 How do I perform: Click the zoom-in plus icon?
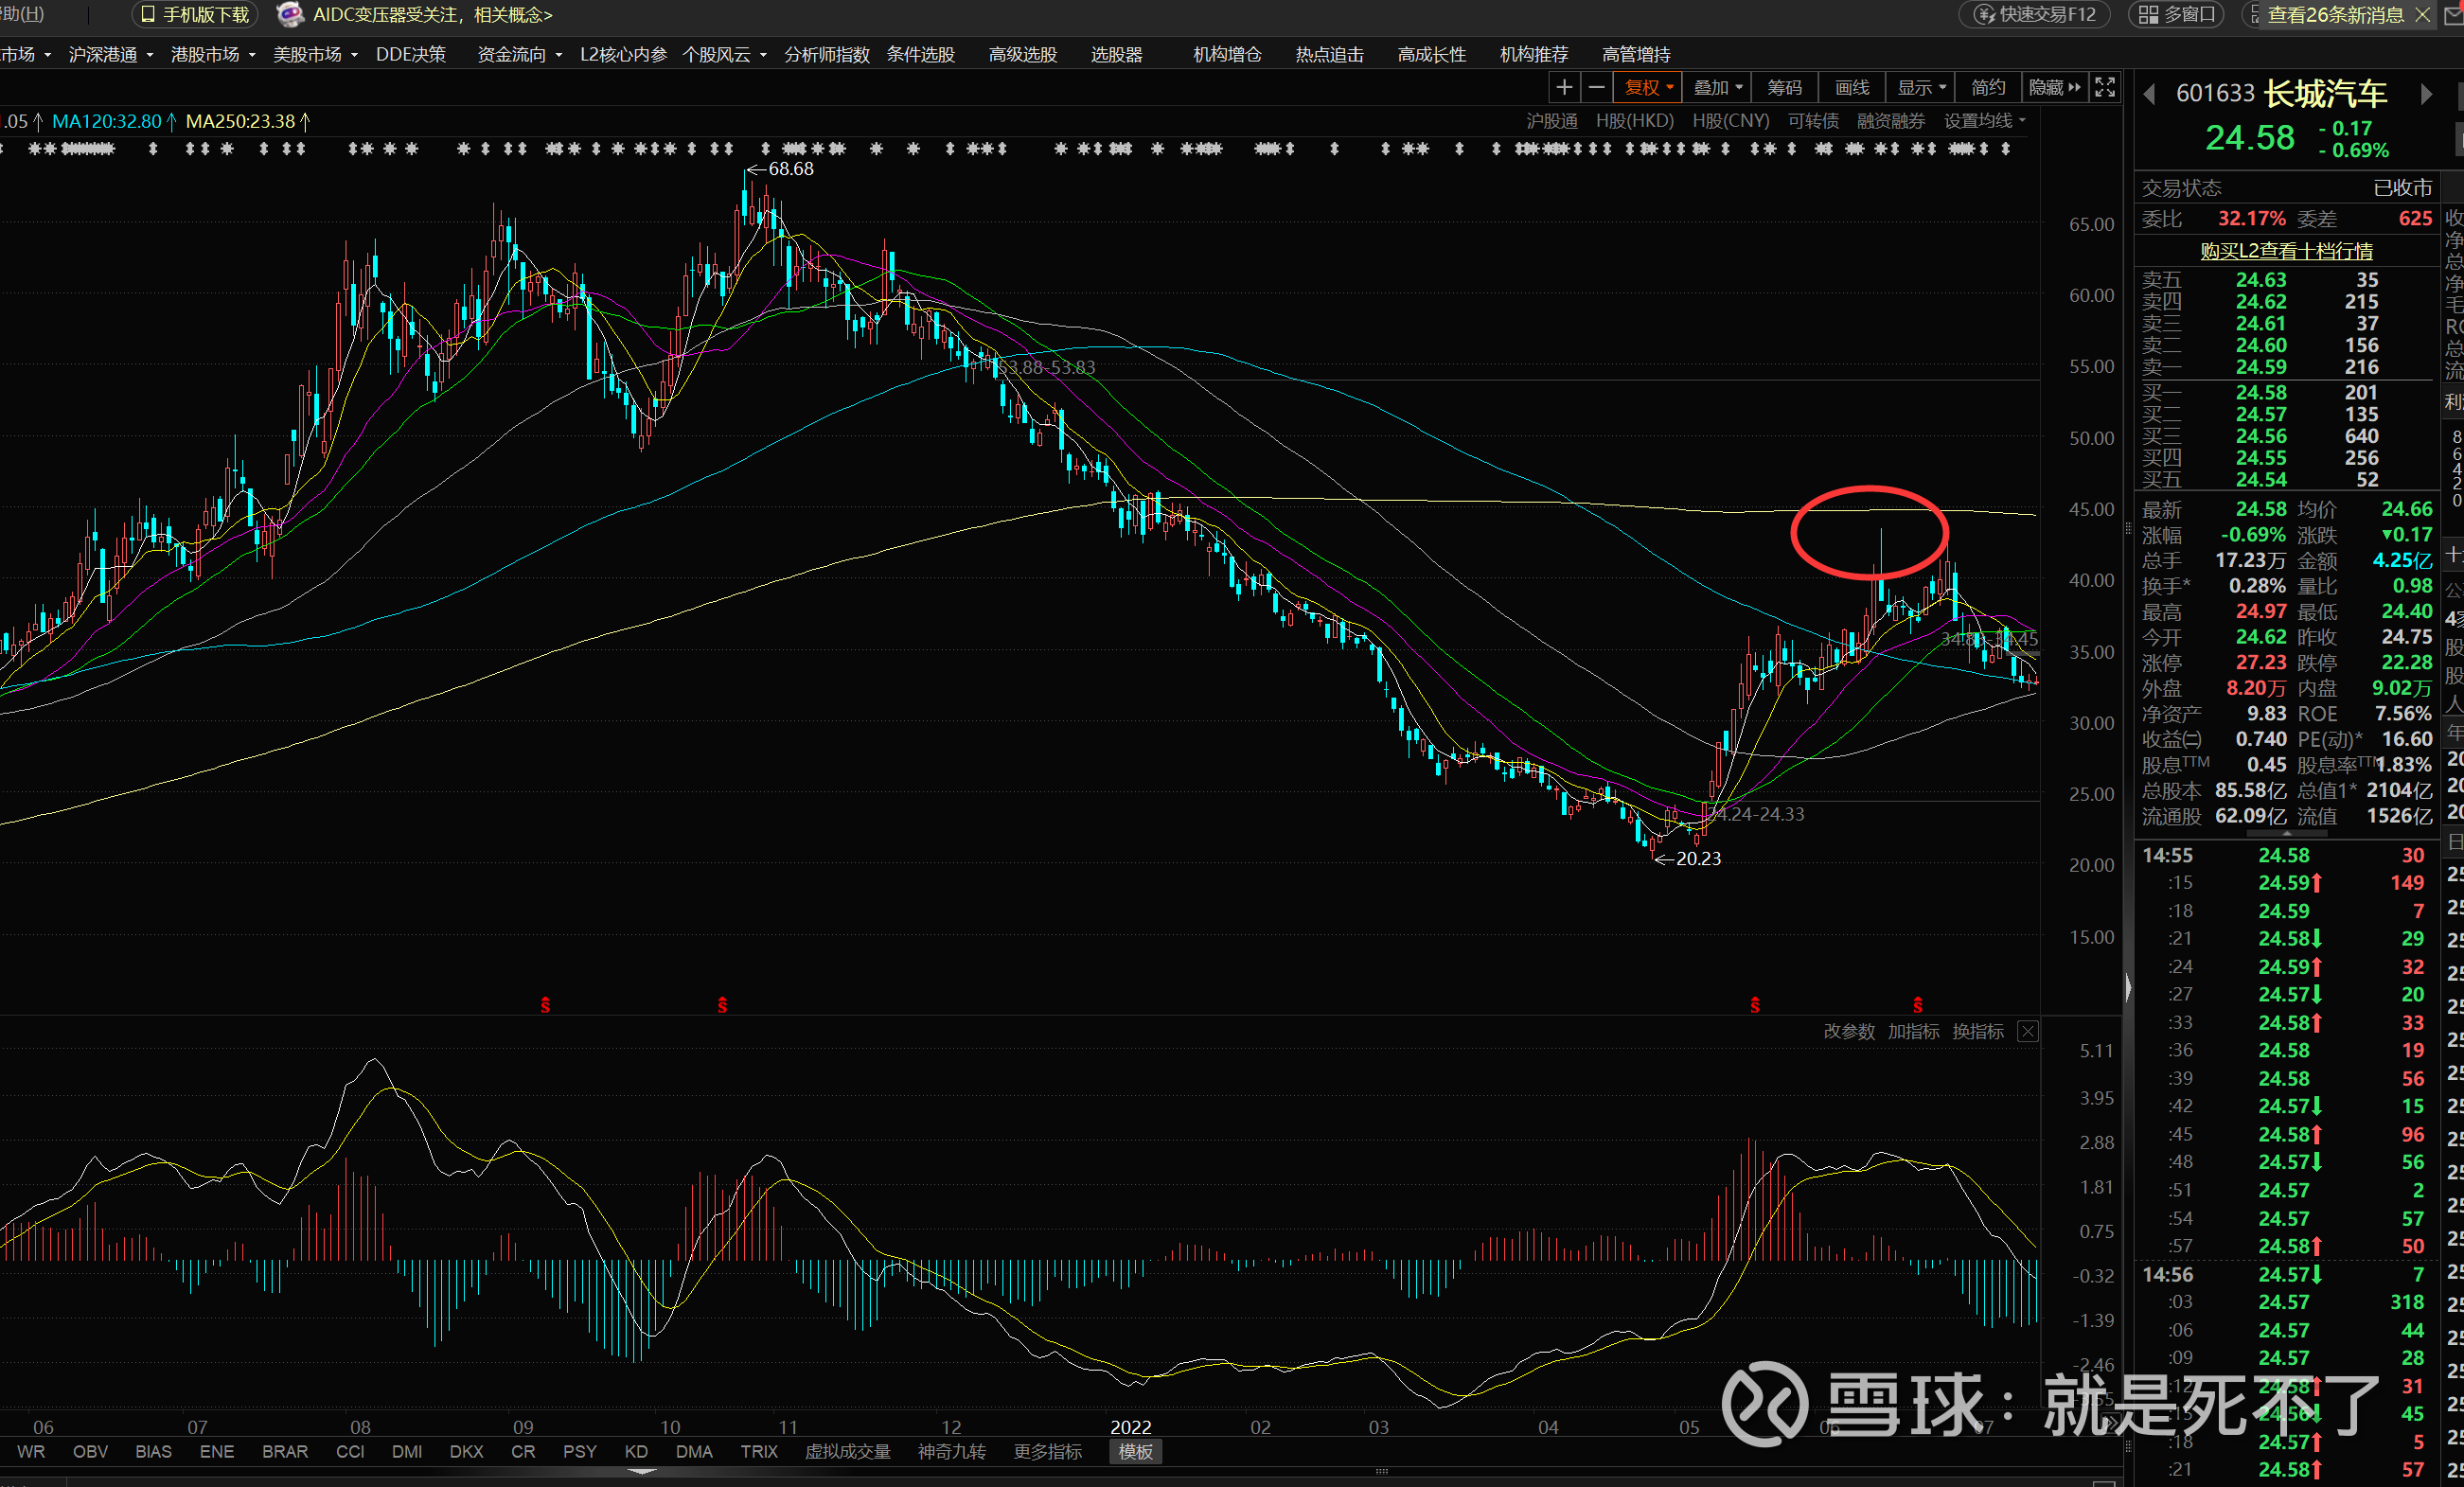(1564, 88)
